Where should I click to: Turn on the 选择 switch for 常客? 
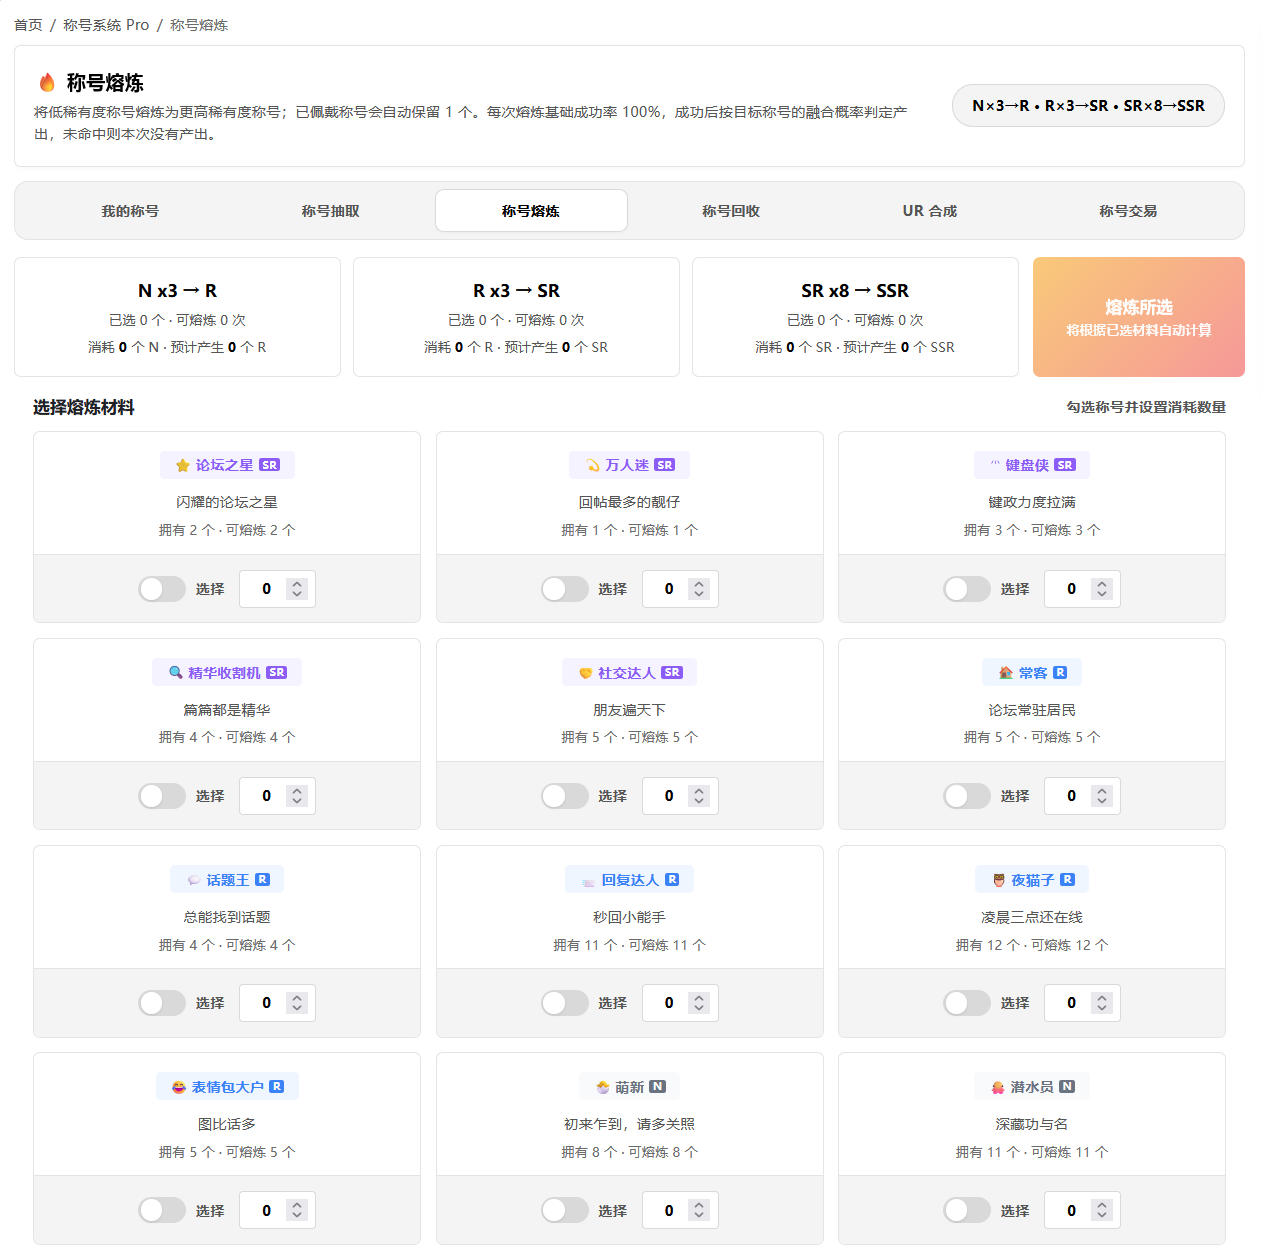[x=967, y=796]
